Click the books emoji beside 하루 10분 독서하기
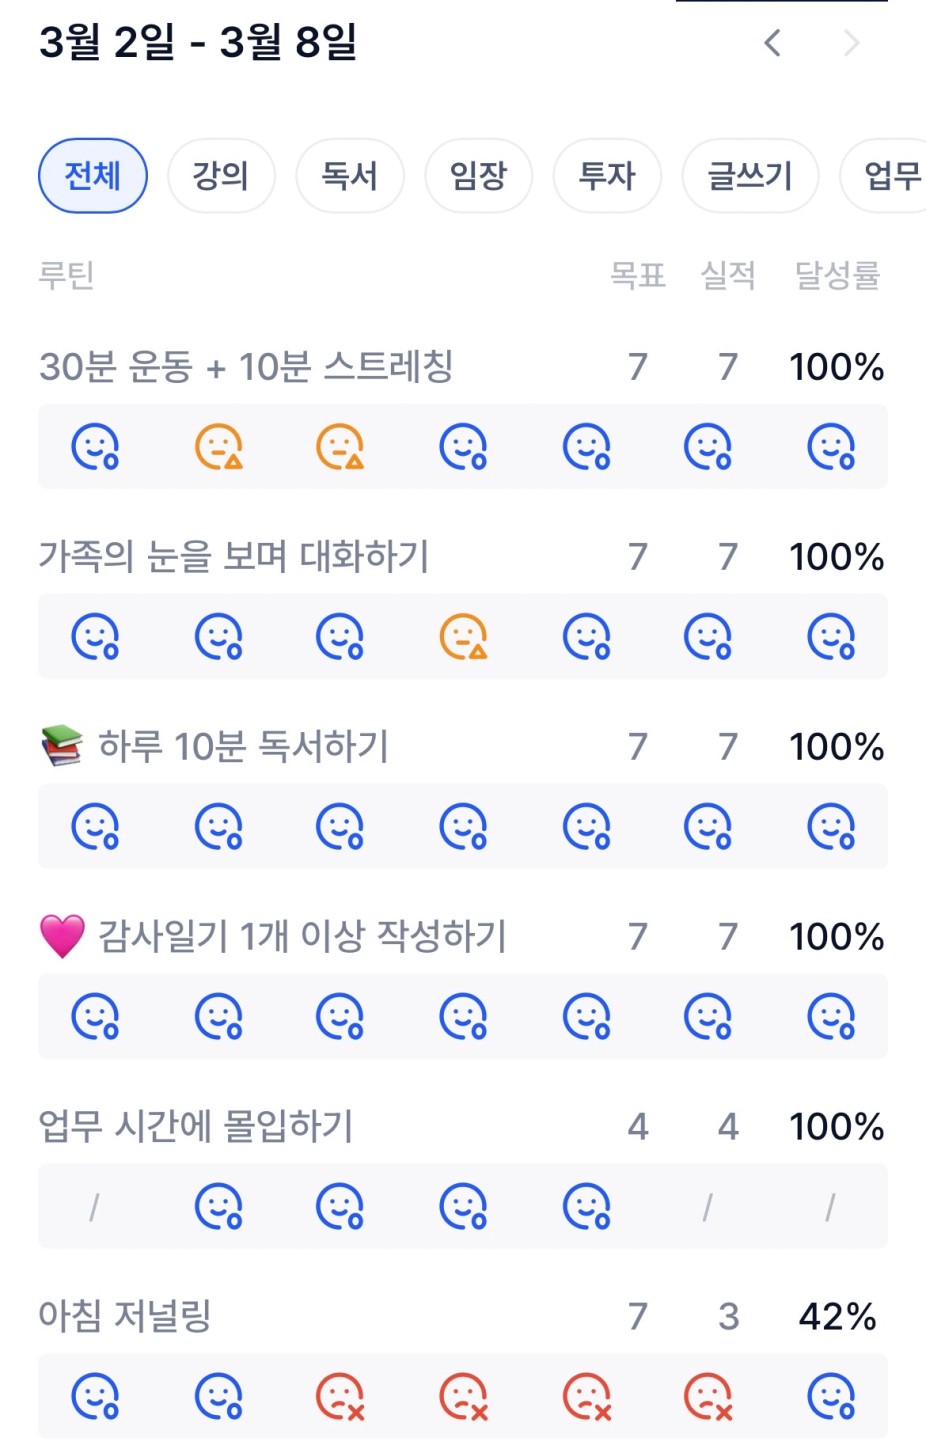The height and width of the screenshot is (1453, 926). (x=62, y=746)
